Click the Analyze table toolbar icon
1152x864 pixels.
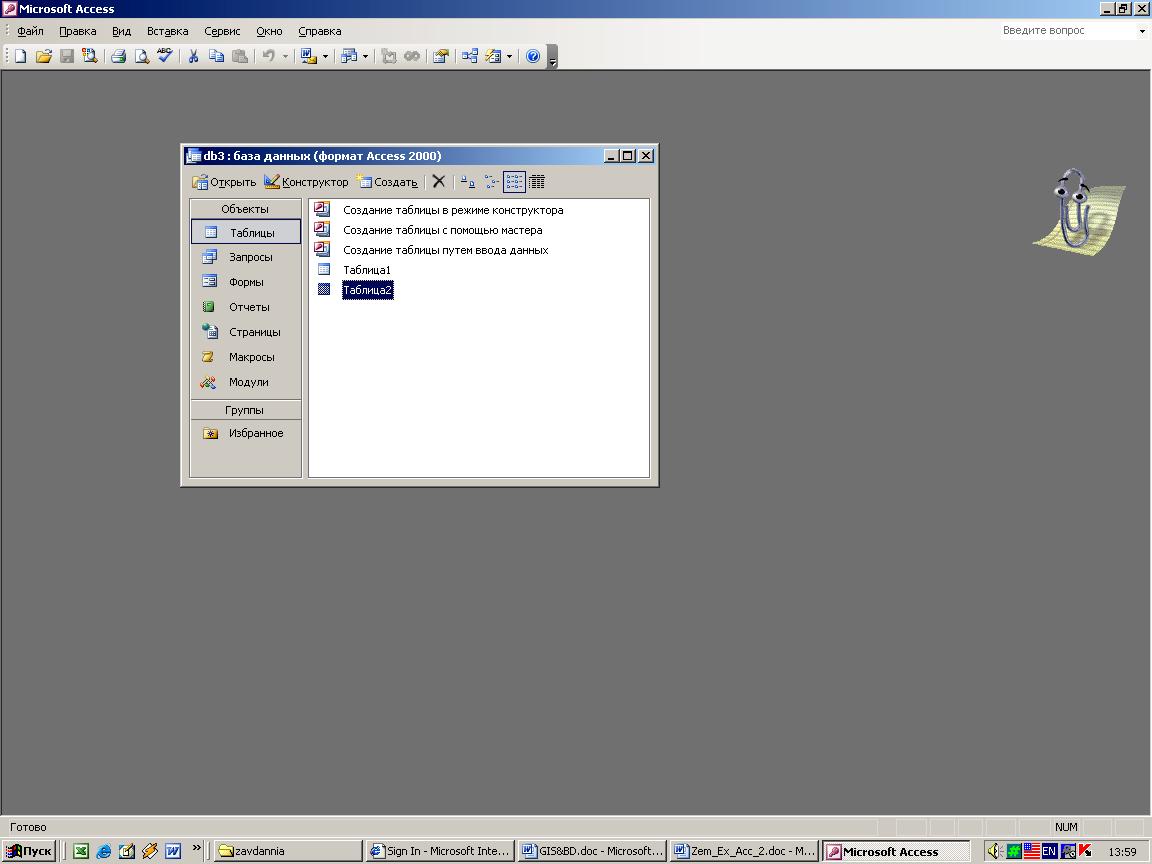[349, 56]
